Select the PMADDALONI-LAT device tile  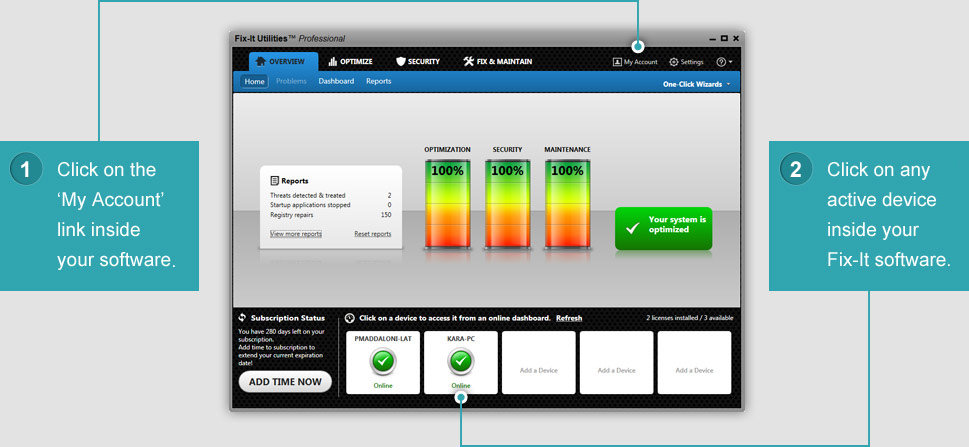383,362
